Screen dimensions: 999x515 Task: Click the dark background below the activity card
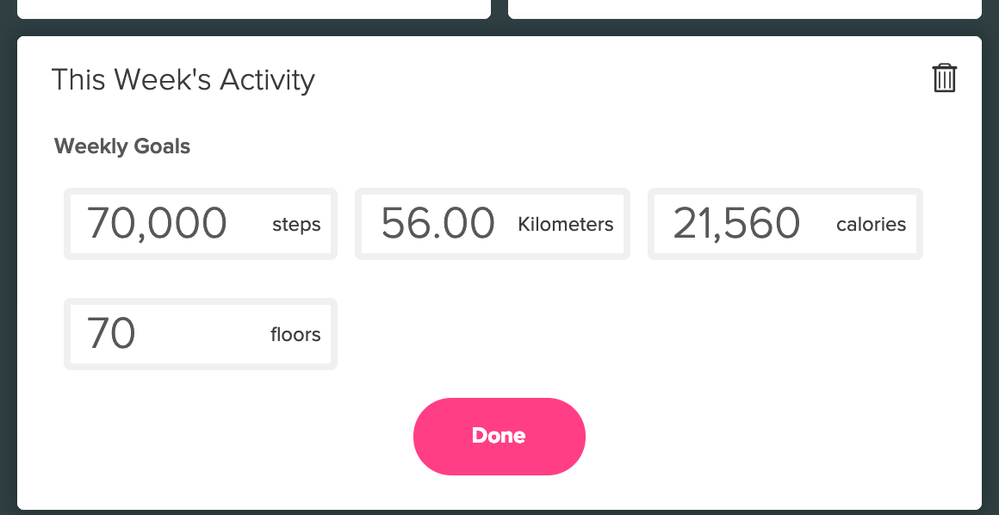(500, 512)
